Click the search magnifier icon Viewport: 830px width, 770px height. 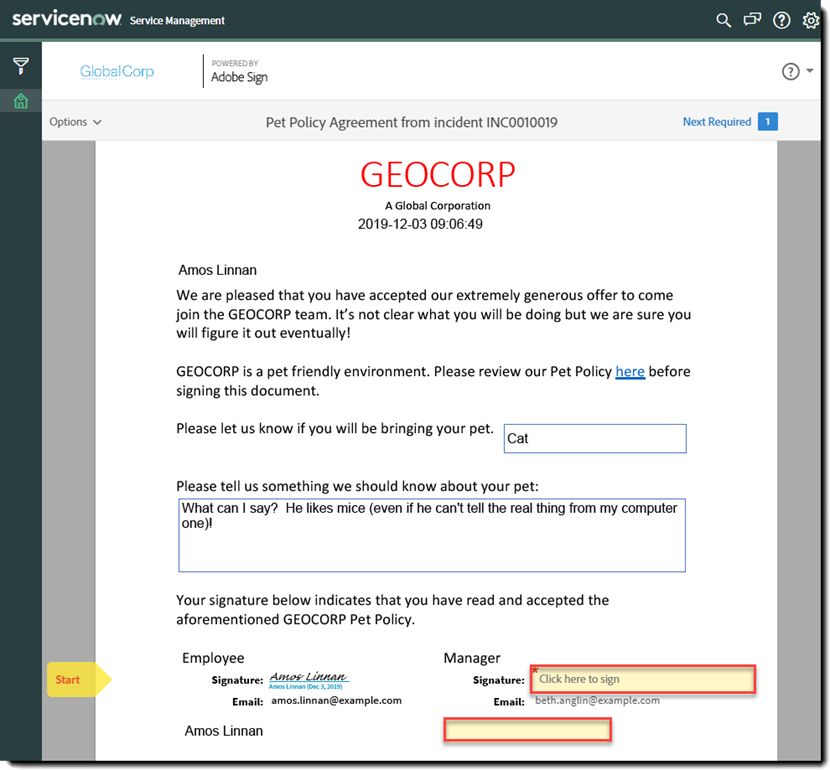pyautogui.click(x=723, y=20)
